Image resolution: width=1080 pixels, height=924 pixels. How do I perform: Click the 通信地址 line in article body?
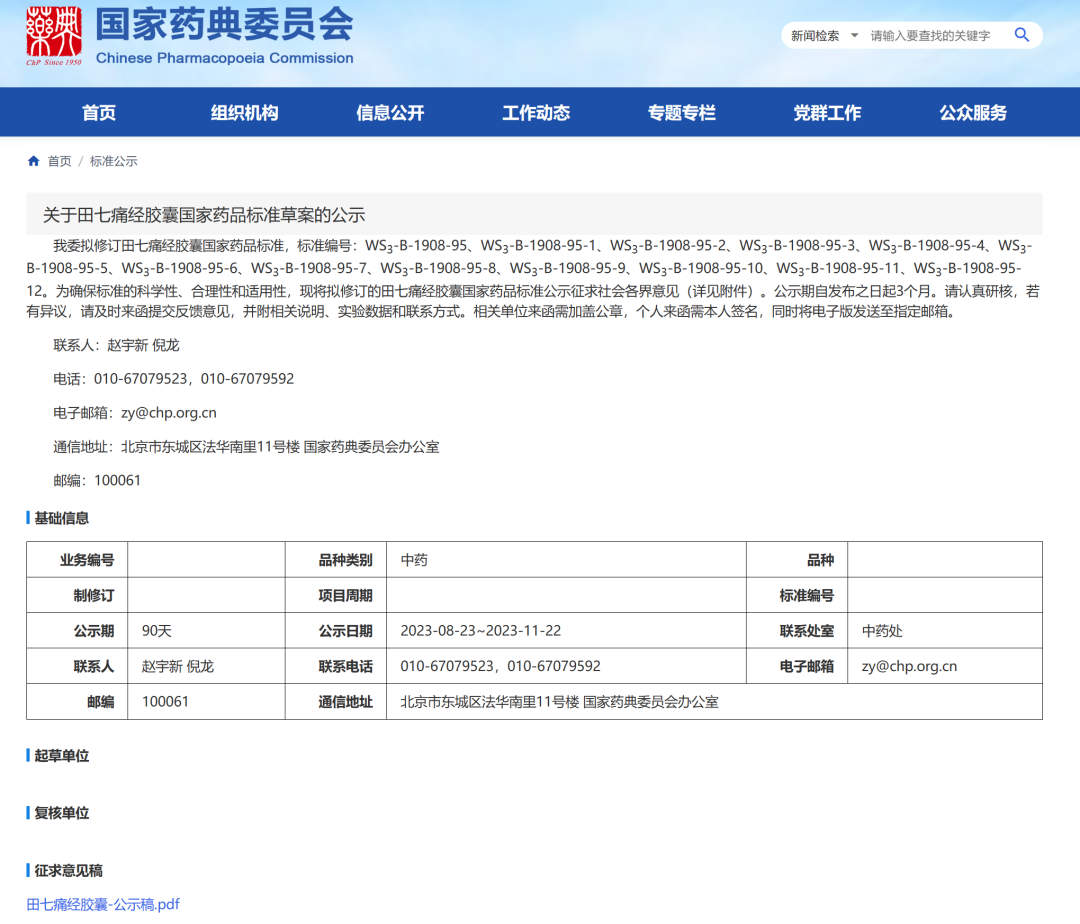tap(246, 447)
